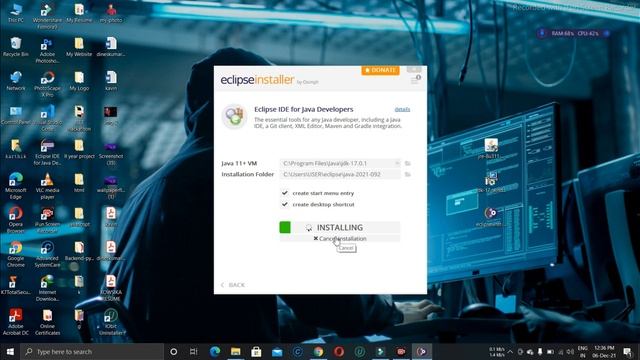This screenshot has height=360, width=640.
Task: Open Task View from taskbar
Action: tap(193, 351)
